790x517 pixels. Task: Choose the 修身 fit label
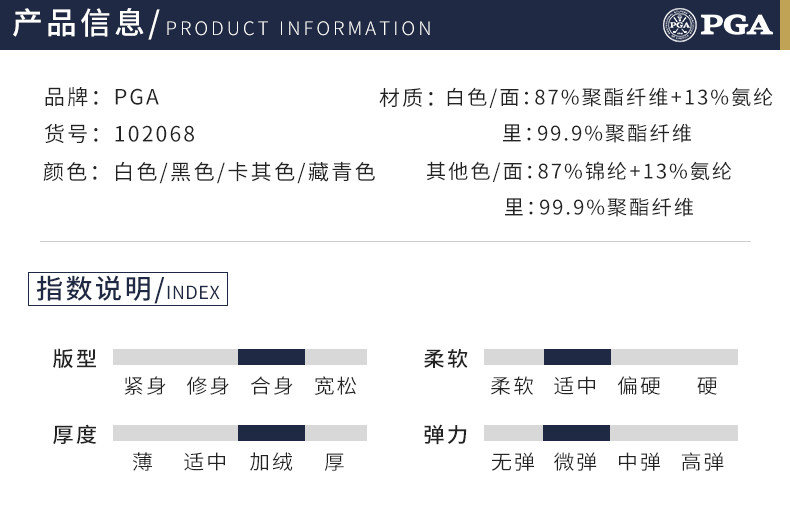208,386
